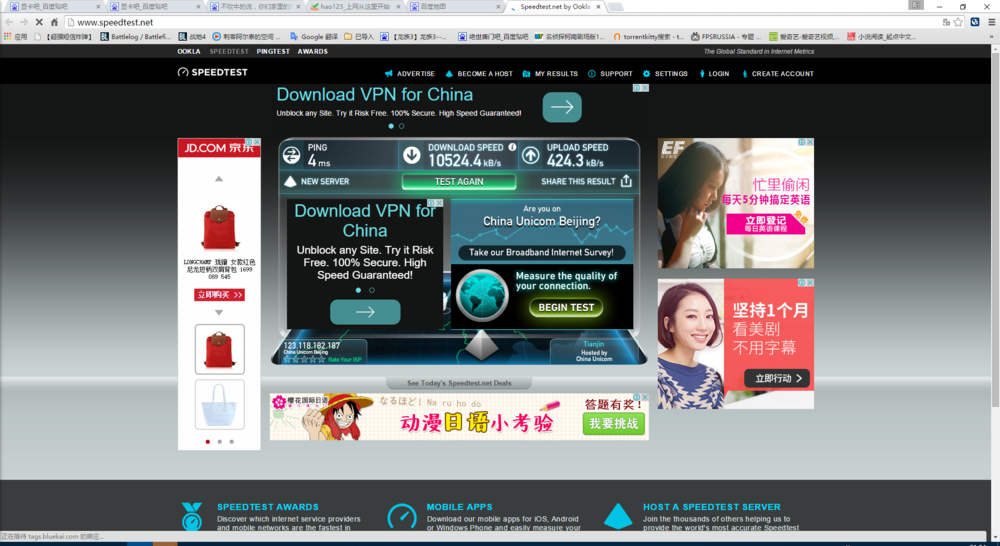The width and height of the screenshot is (1000, 546).
Task: Open SETTINGS in the site nav
Action: point(665,74)
